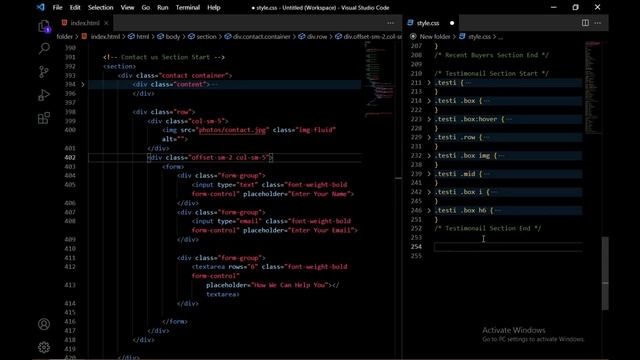The width and height of the screenshot is (640, 360).
Task: Click the closing form tag on line 416
Action: click(175, 322)
